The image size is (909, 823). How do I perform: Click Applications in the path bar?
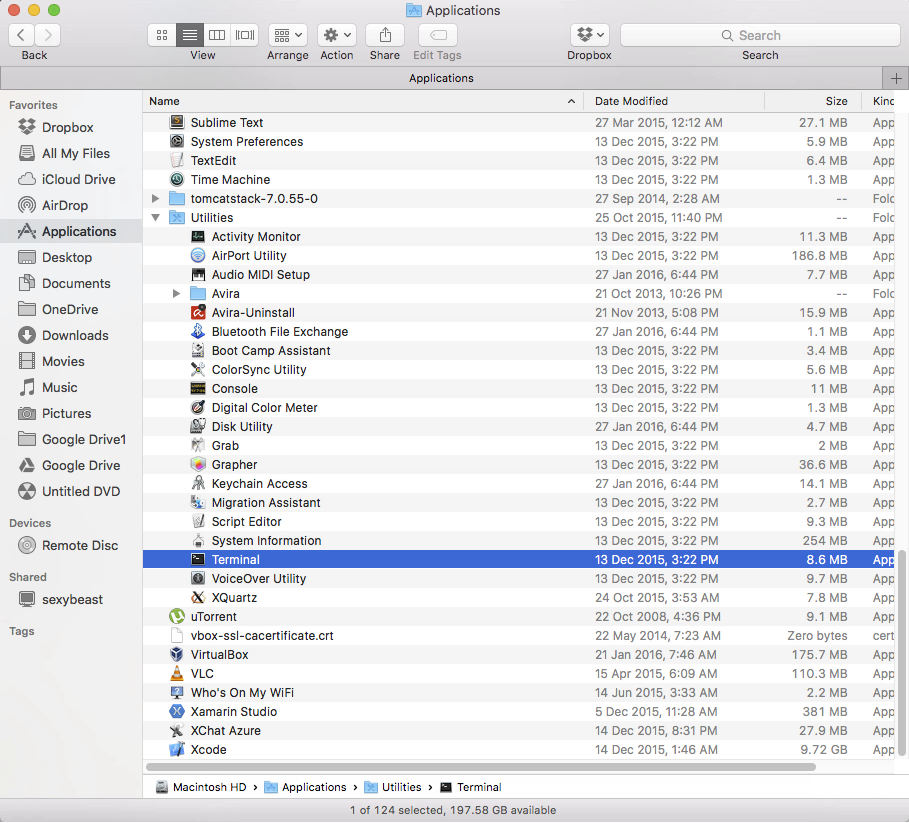pyautogui.click(x=305, y=787)
